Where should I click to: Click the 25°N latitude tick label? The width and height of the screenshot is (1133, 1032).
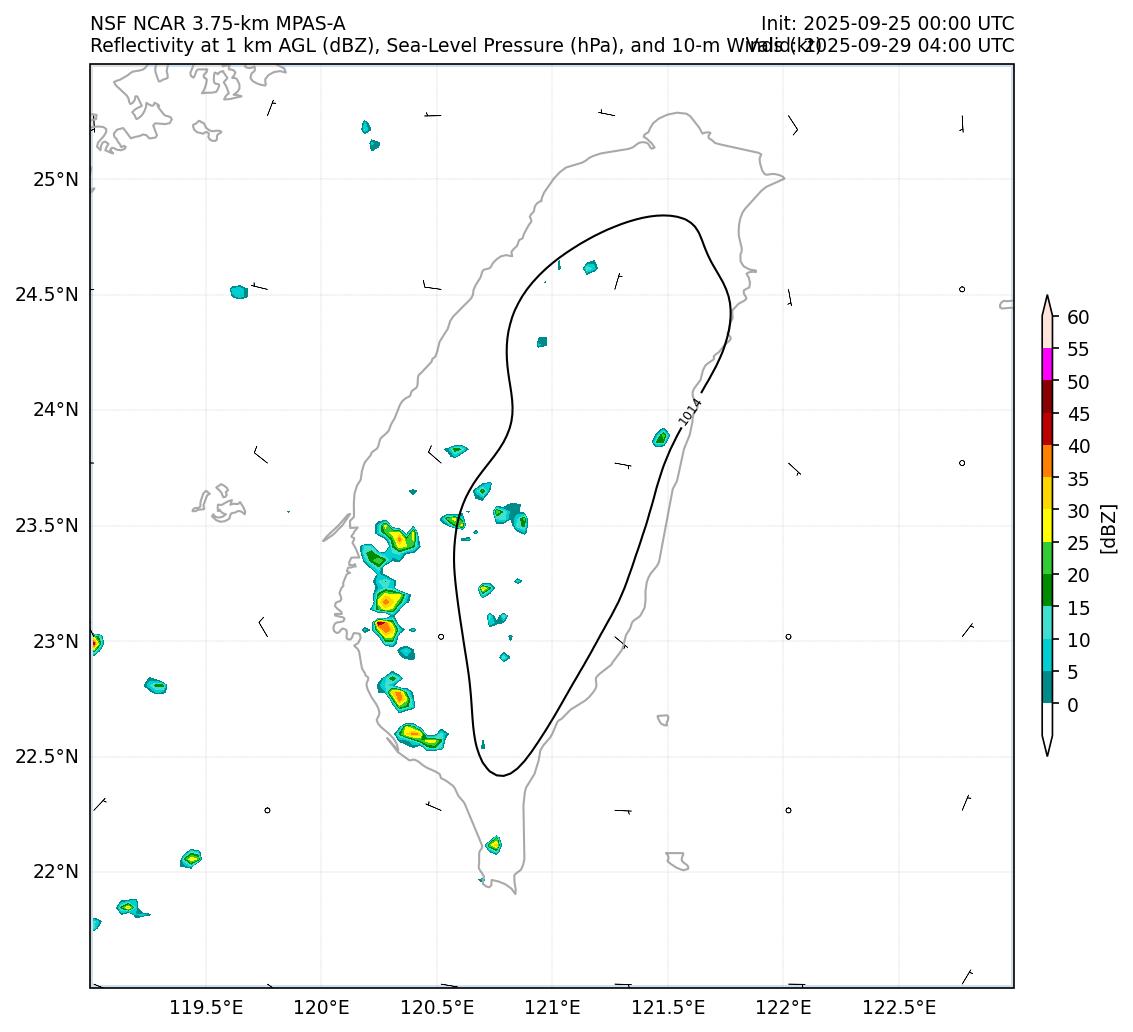(55, 180)
